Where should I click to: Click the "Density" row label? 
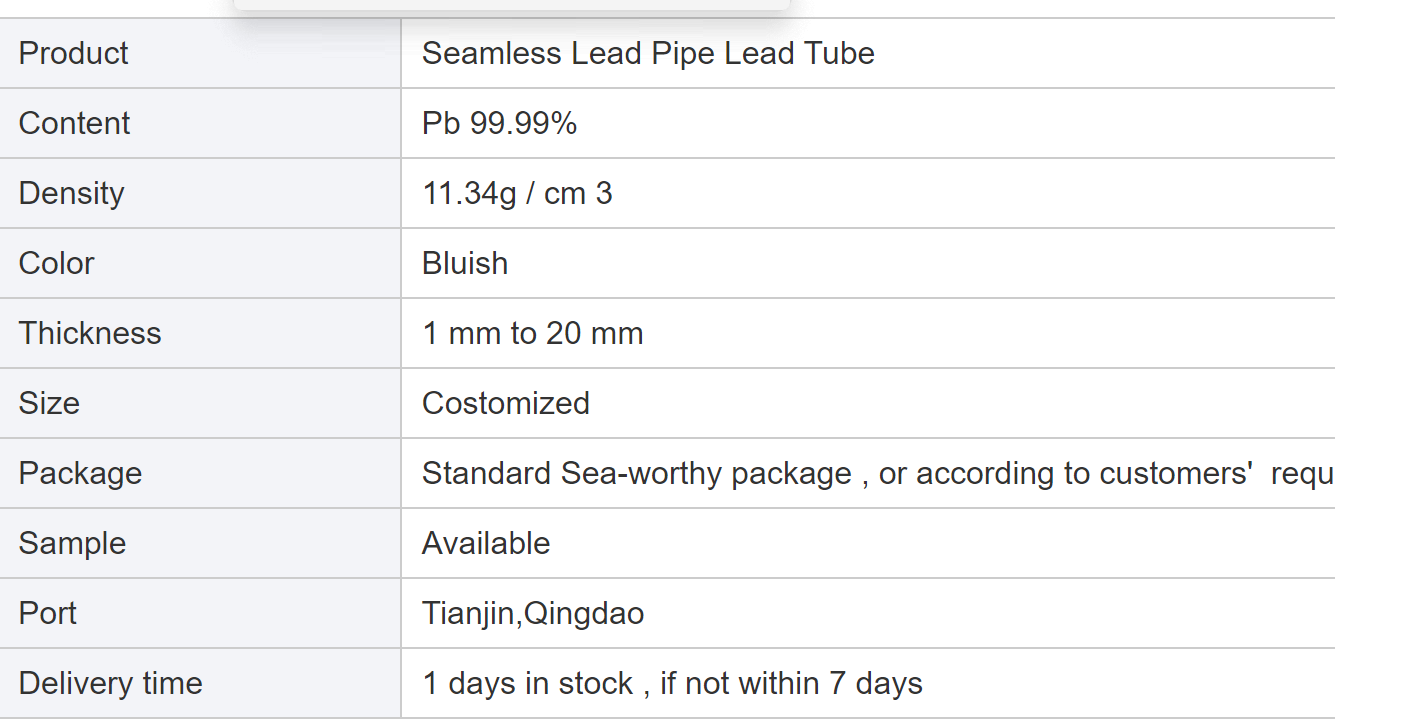coord(71,193)
